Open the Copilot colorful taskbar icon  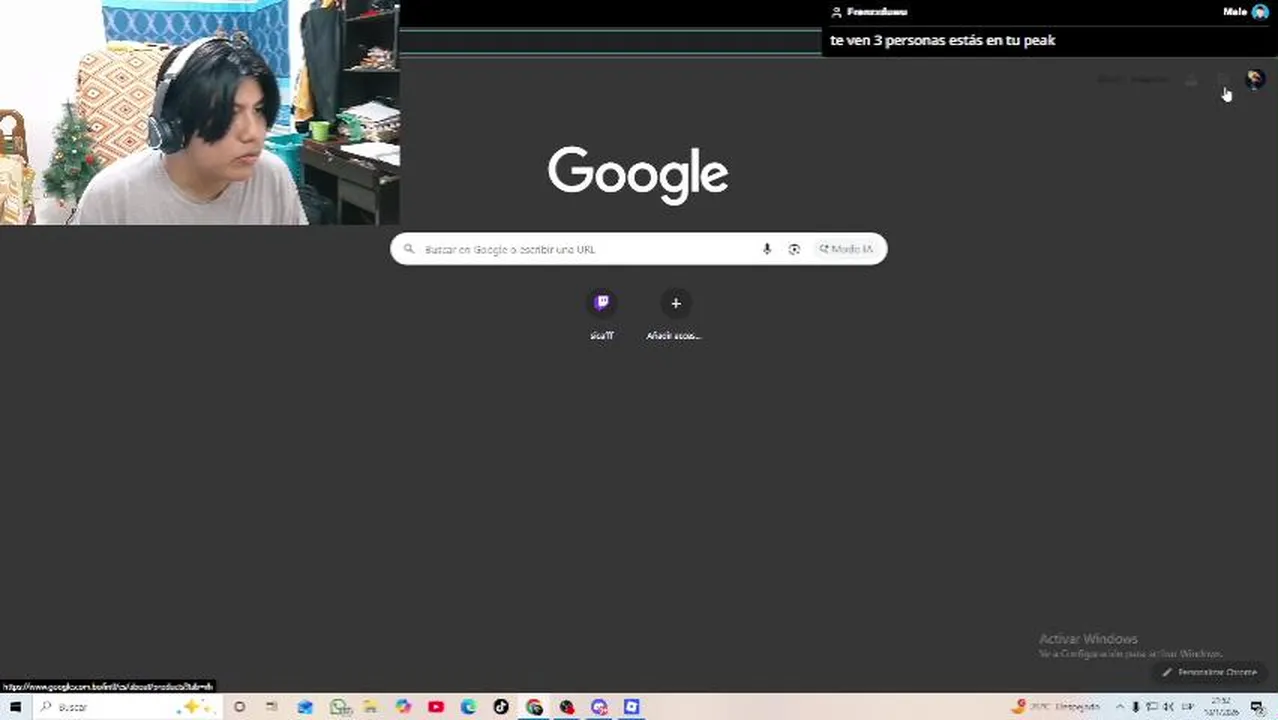click(403, 707)
